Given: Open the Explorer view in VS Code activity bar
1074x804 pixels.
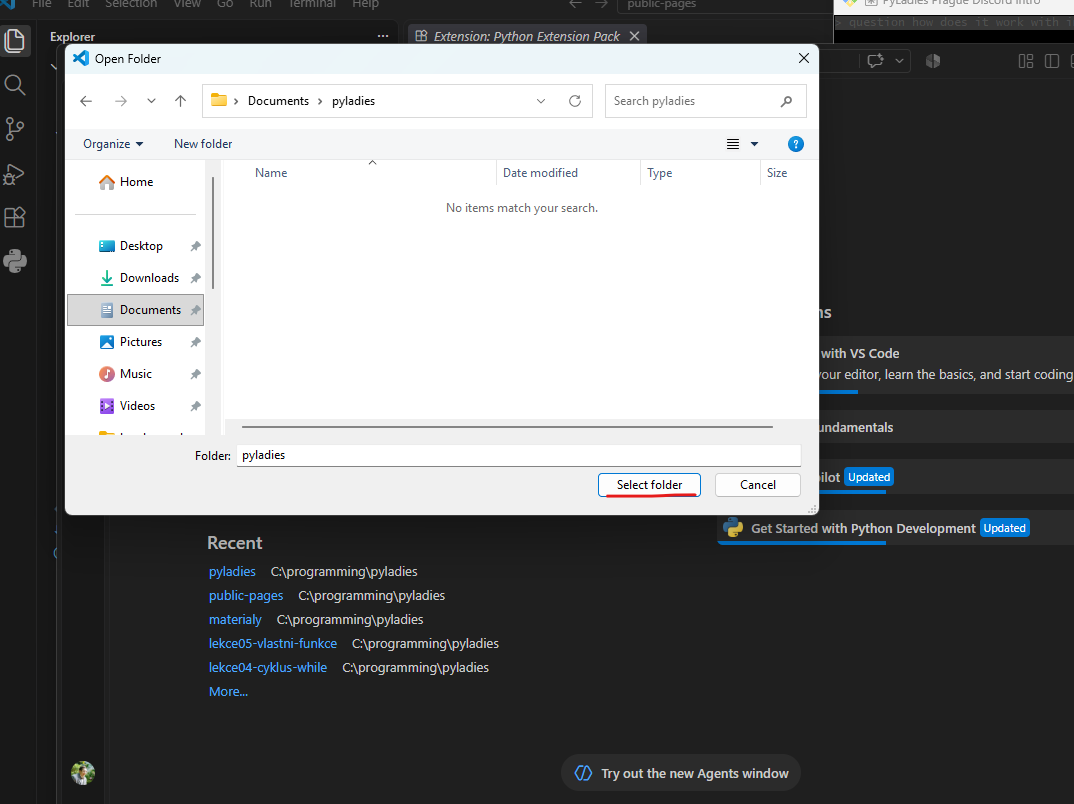Looking at the screenshot, I should 15,41.
